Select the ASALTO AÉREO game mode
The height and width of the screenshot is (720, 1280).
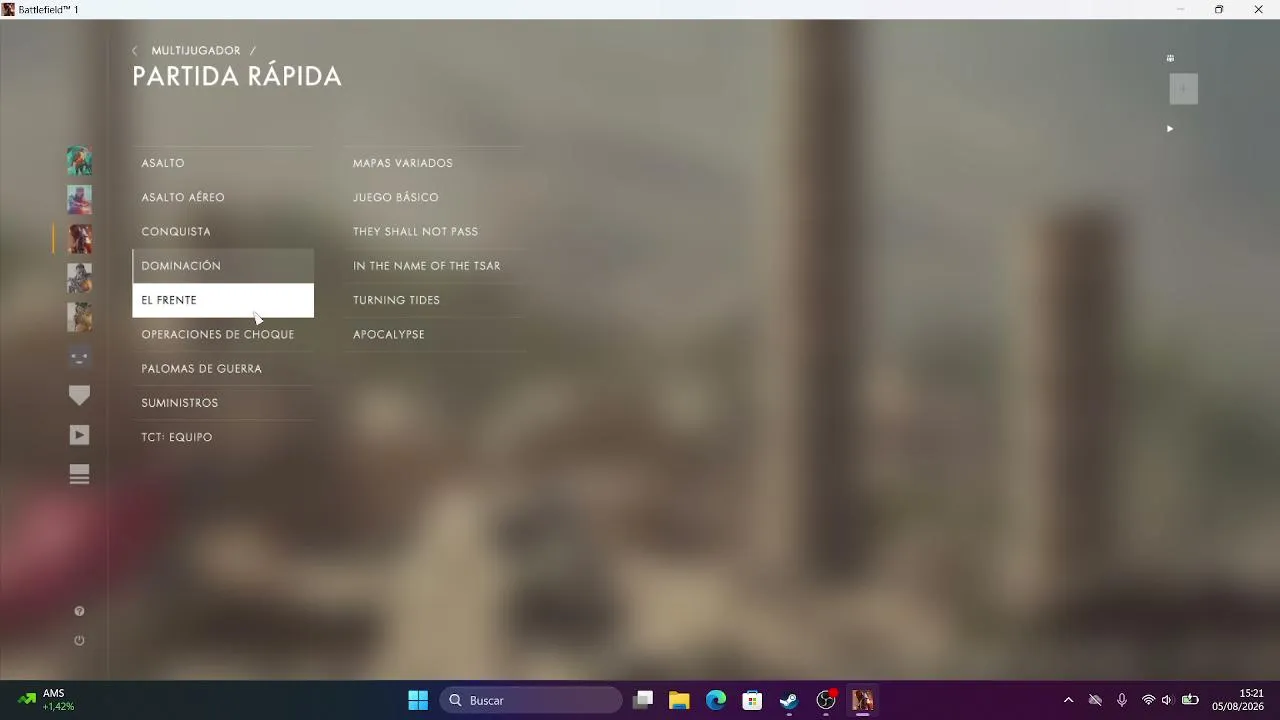point(223,197)
